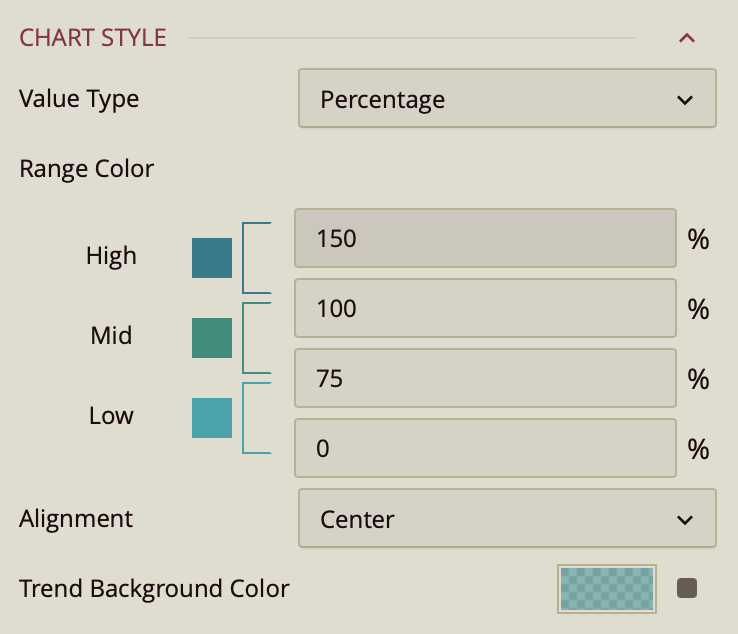738x634 pixels.
Task: Click the small dark square beside trend color
Action: coord(687,588)
